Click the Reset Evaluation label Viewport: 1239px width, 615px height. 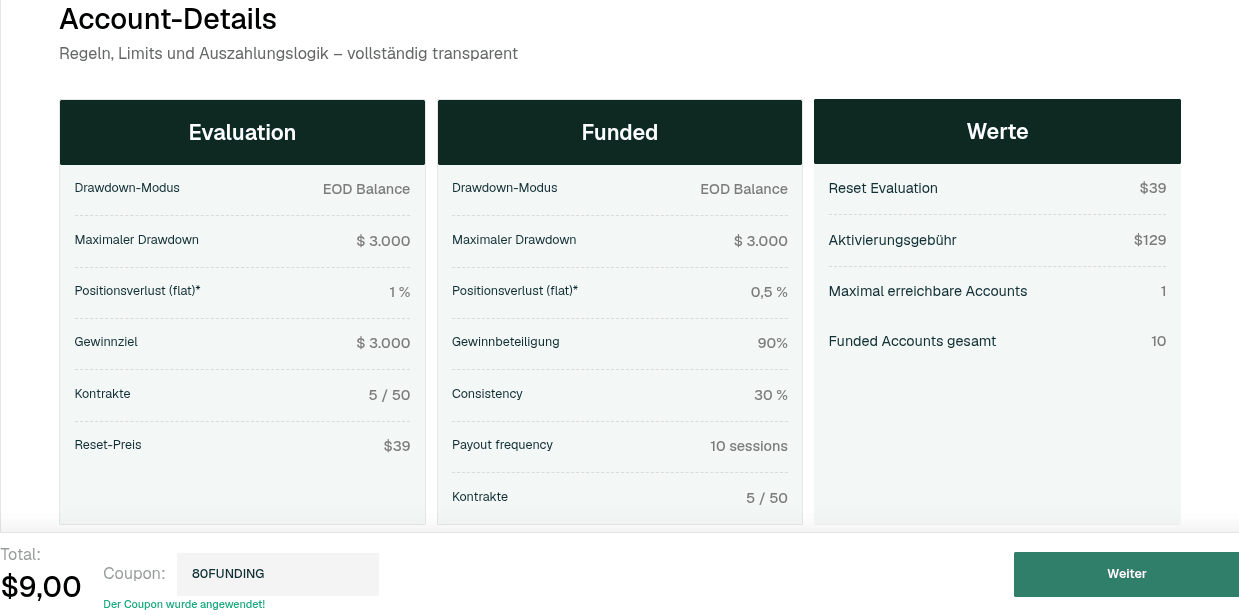tap(883, 188)
